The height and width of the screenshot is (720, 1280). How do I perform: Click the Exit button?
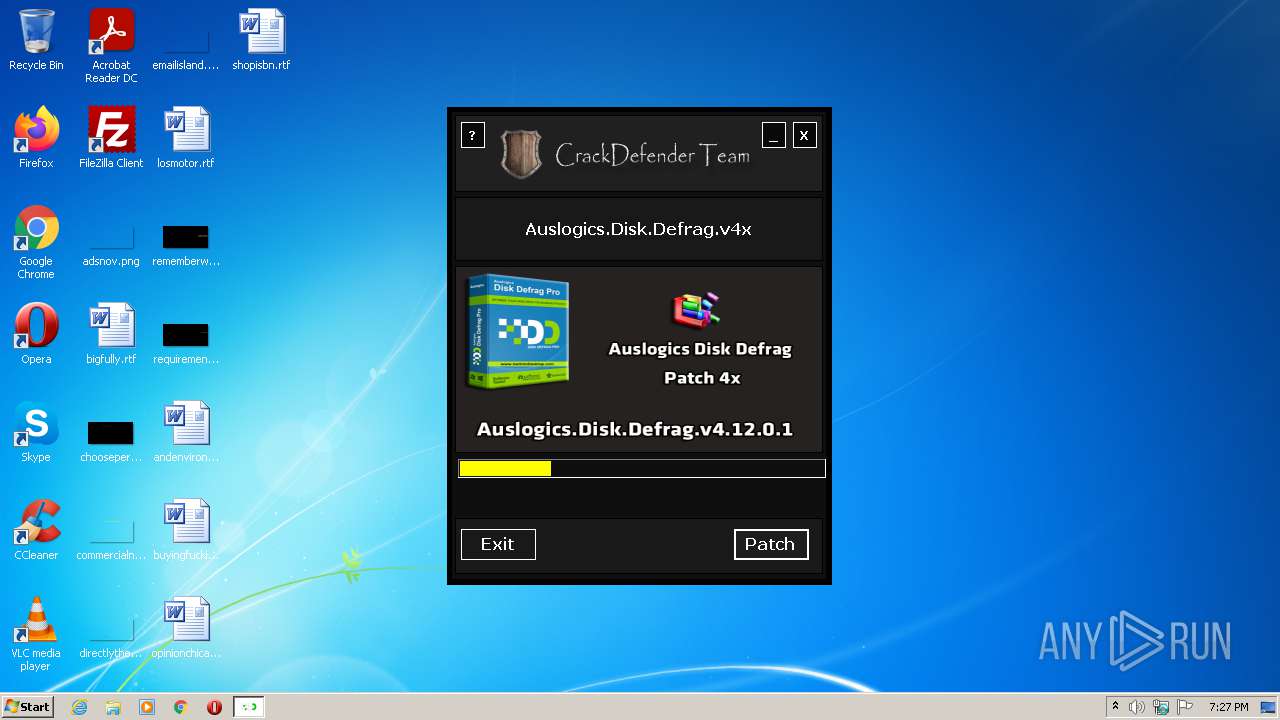[x=498, y=544]
